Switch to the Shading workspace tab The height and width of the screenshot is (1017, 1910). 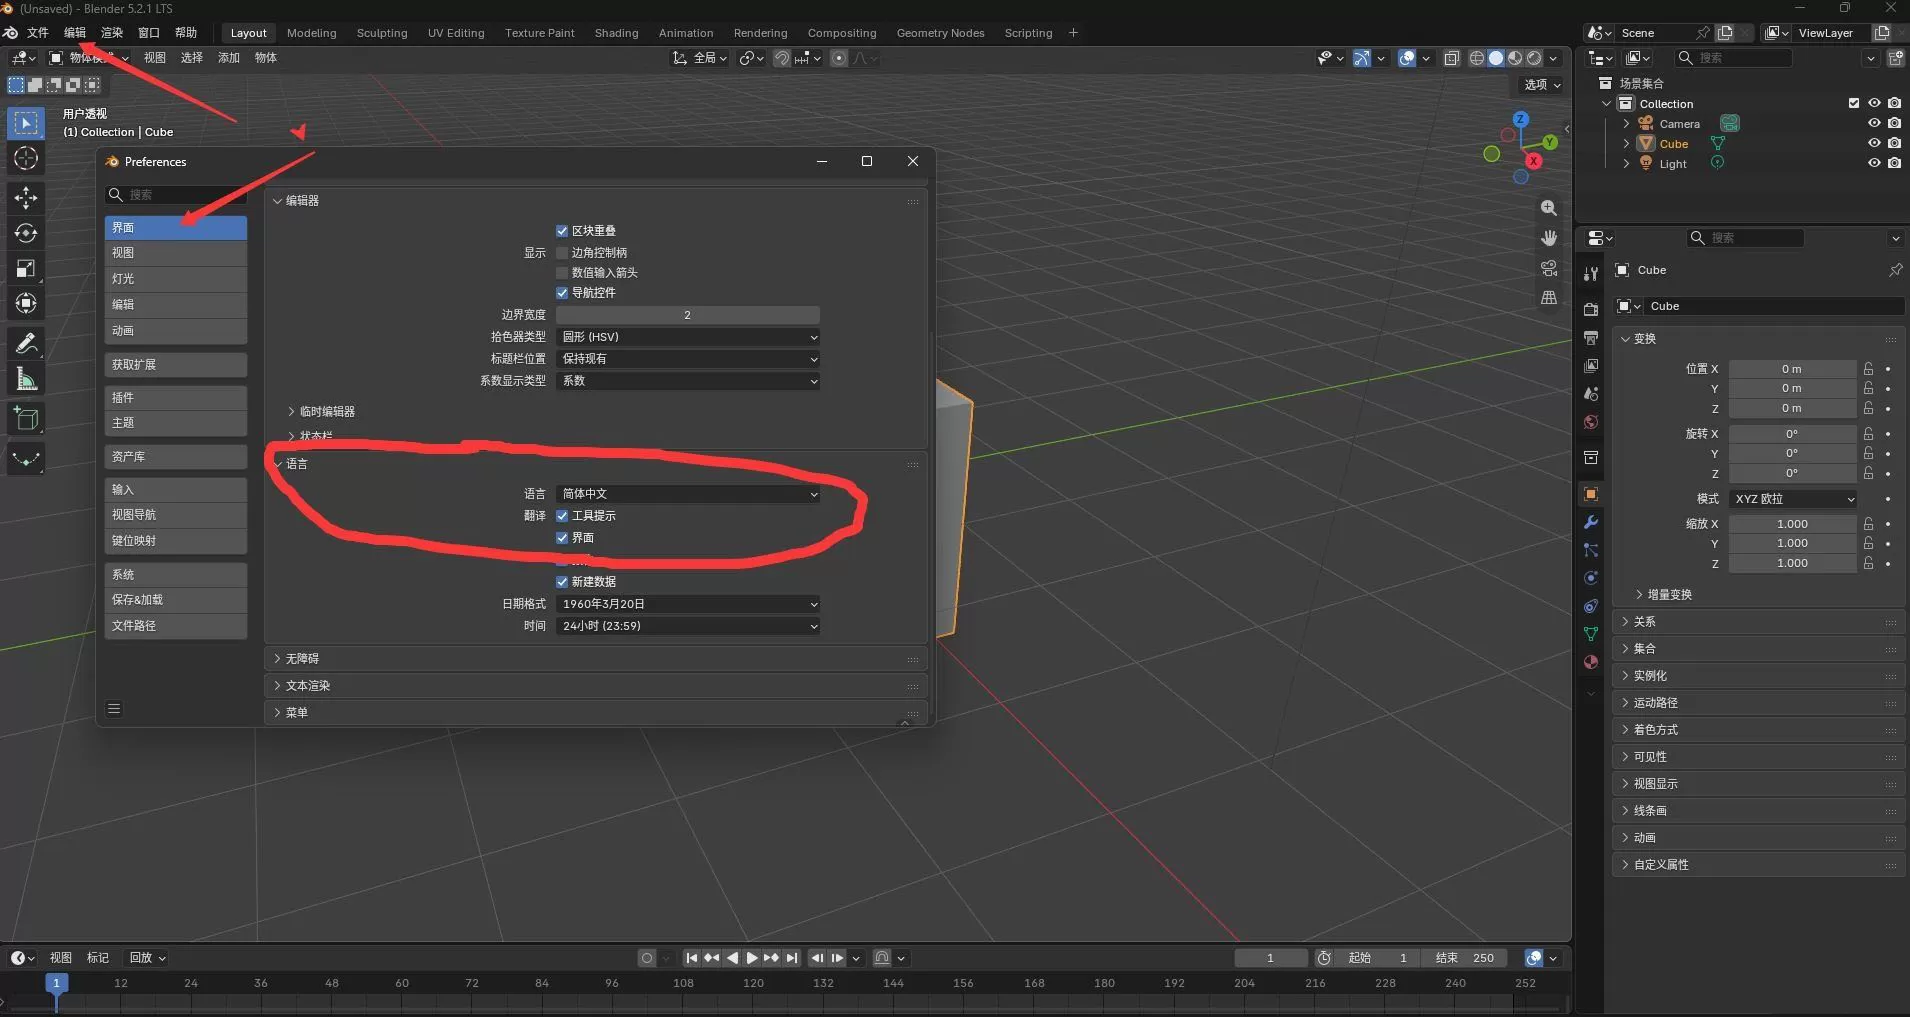[616, 33]
